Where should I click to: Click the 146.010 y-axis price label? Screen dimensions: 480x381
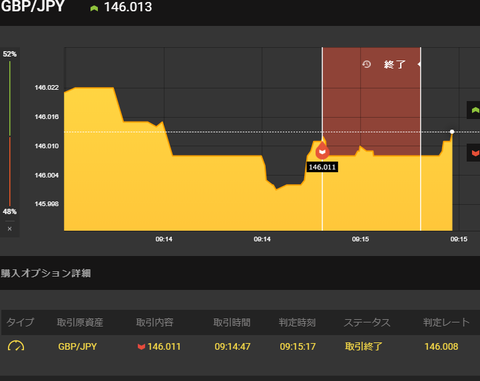coord(47,146)
